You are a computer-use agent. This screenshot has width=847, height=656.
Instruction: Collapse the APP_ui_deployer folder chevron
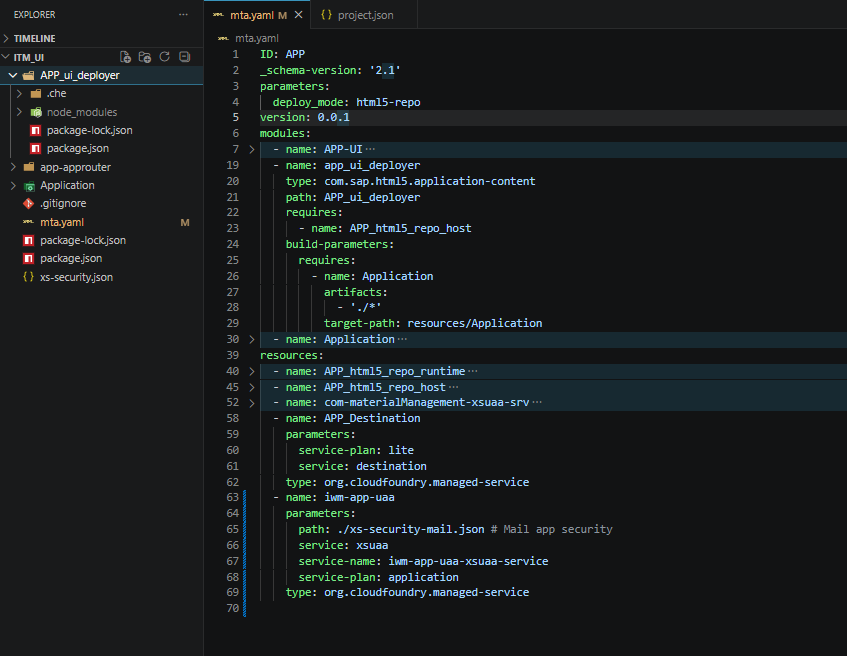(13, 75)
